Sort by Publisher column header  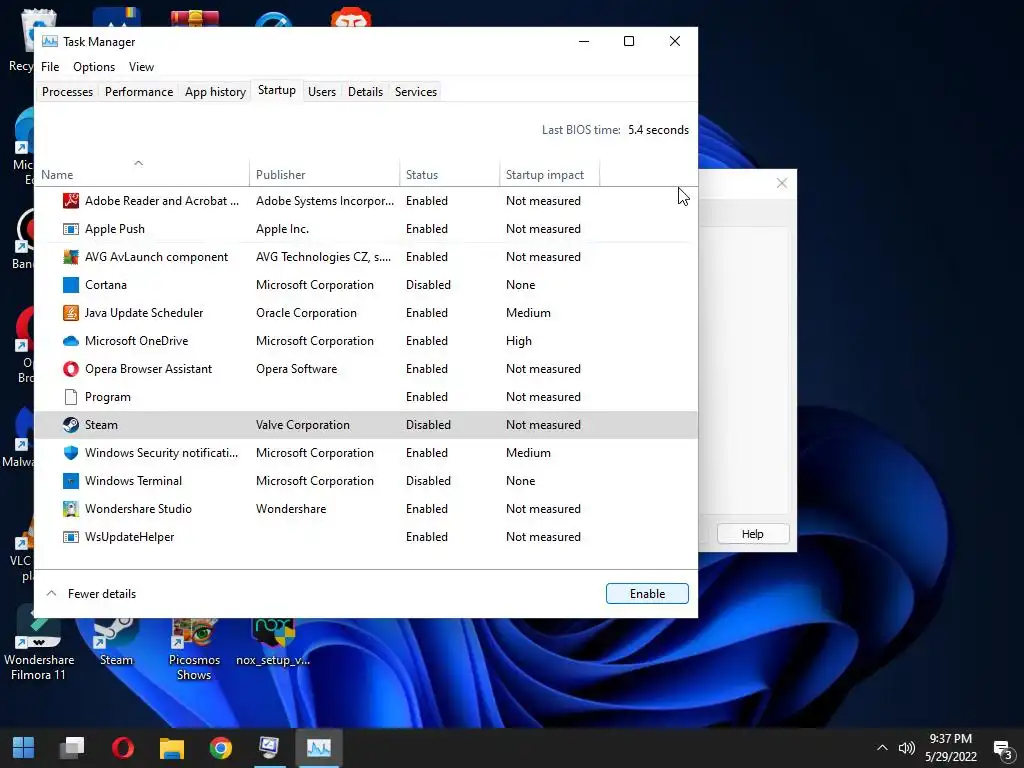324,174
